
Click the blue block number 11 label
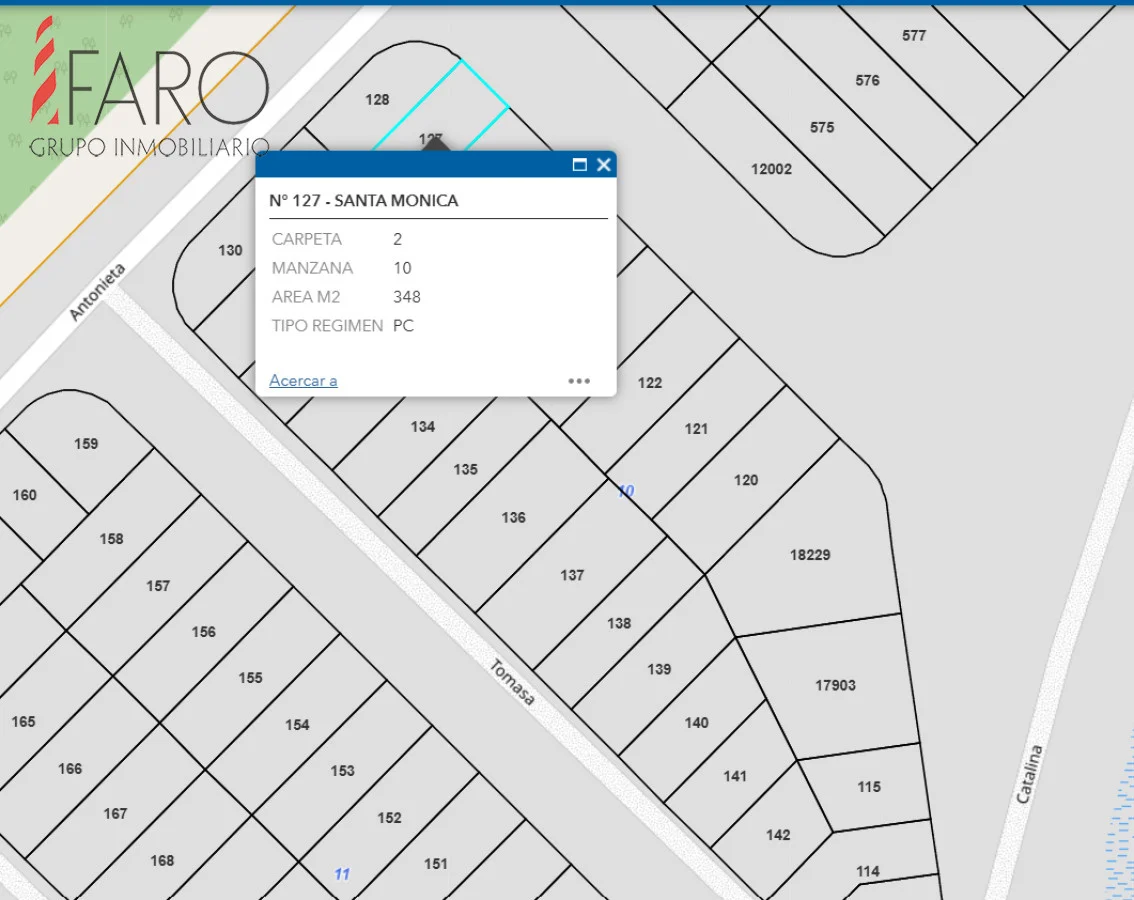coord(342,874)
